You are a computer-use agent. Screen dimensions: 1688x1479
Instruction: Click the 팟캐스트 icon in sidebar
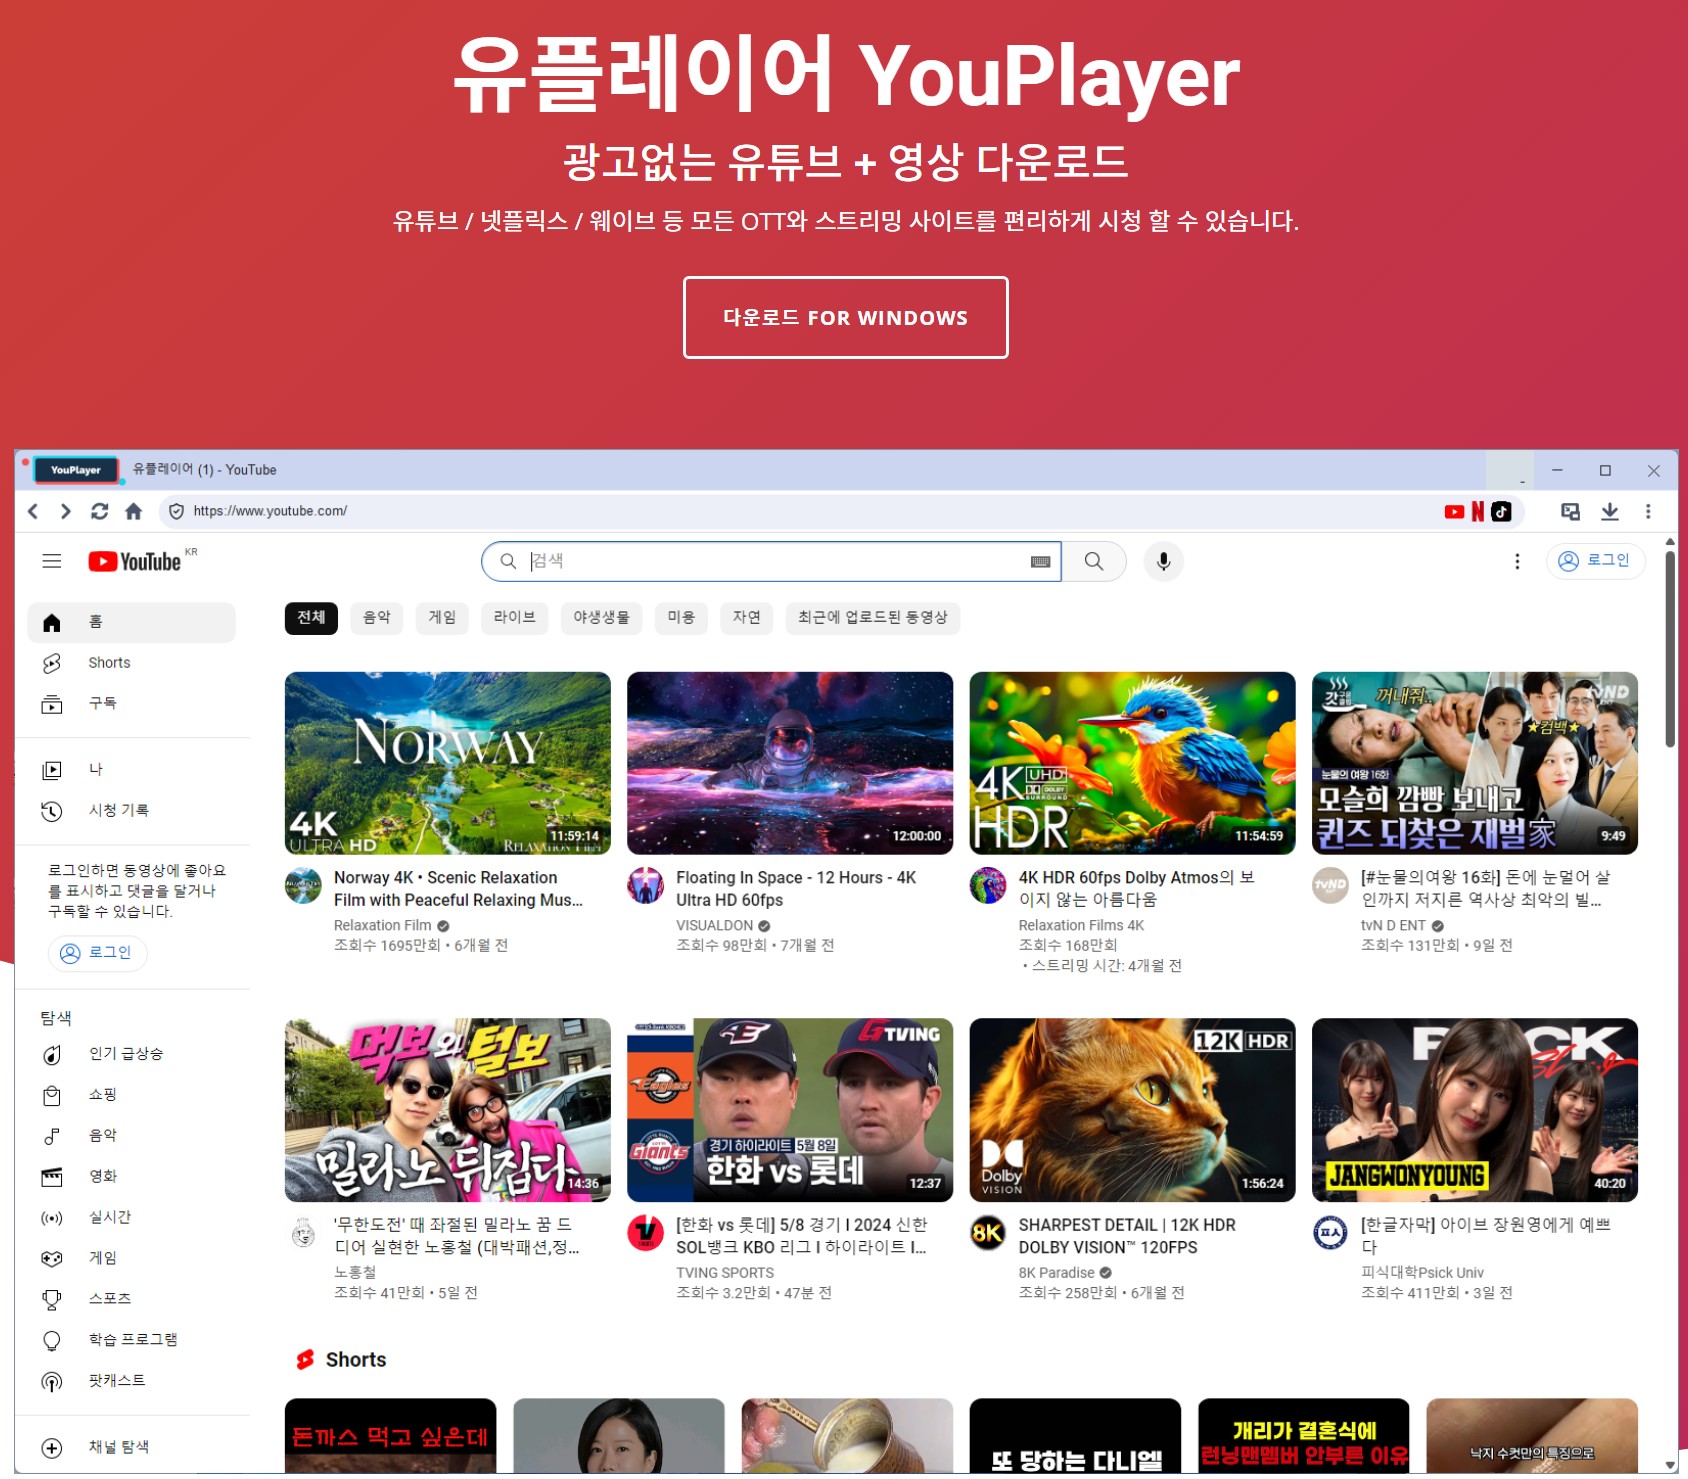pos(52,1381)
